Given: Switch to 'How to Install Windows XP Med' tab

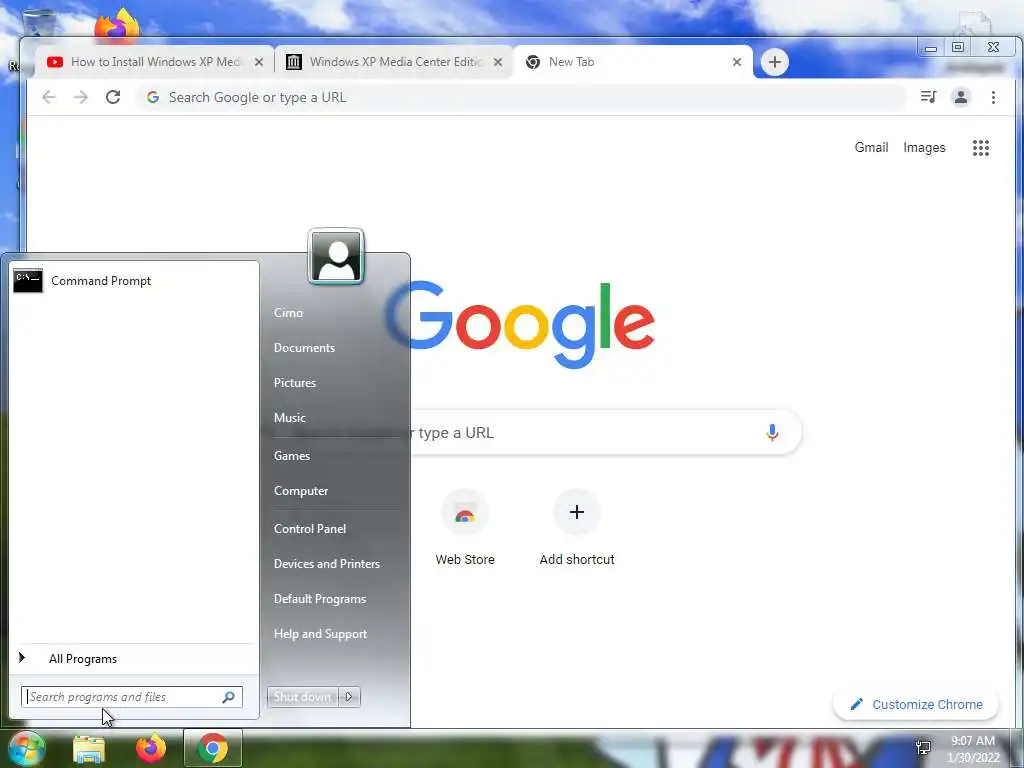Looking at the screenshot, I should tap(153, 62).
